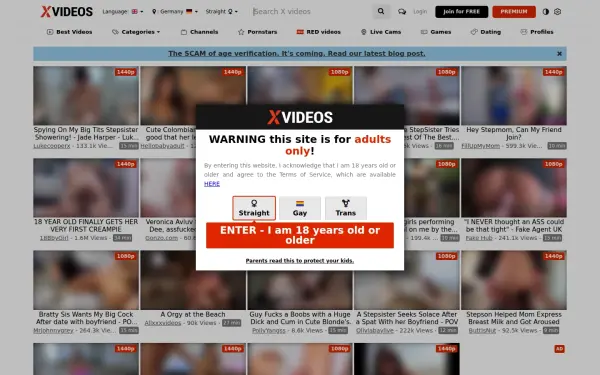This screenshot has width=600, height=375.
Task: Click the HERE Terms of Service link
Action: pos(212,184)
